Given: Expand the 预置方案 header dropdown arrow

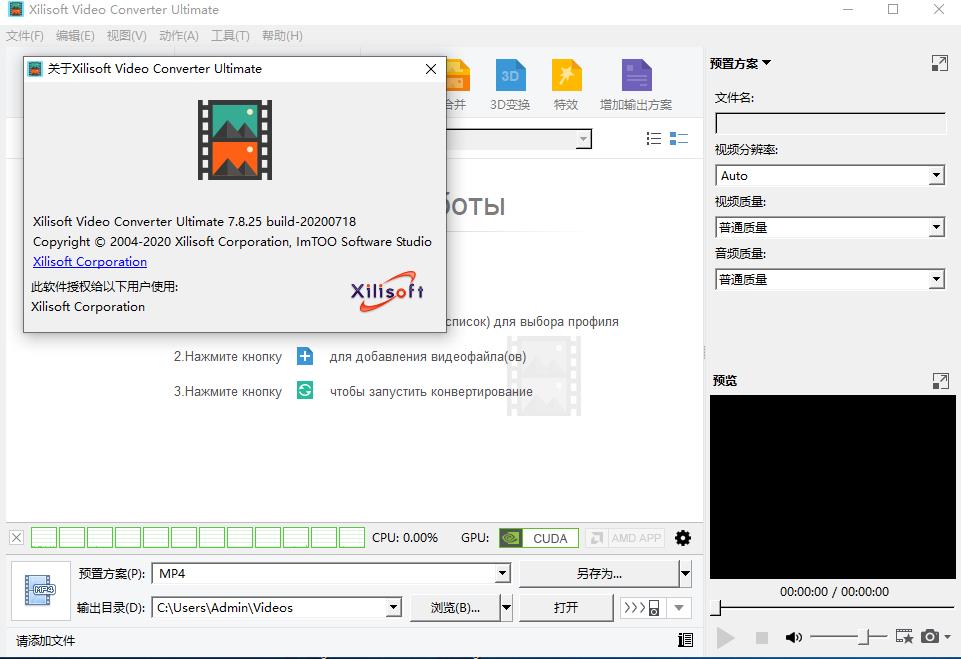Looking at the screenshot, I should point(767,63).
